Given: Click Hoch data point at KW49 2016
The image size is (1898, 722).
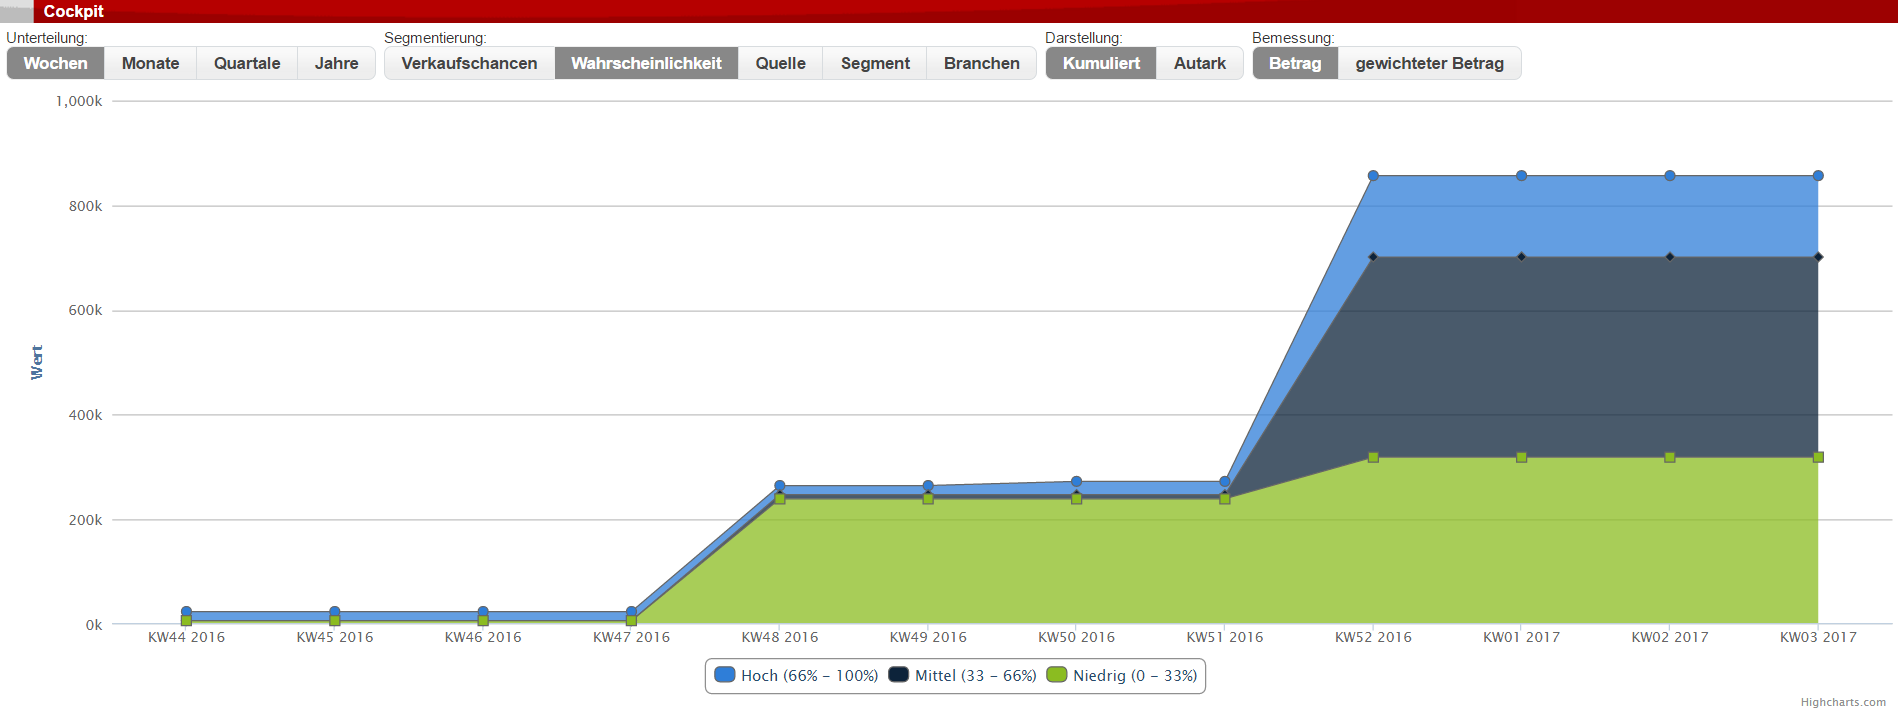Looking at the screenshot, I should point(928,486).
